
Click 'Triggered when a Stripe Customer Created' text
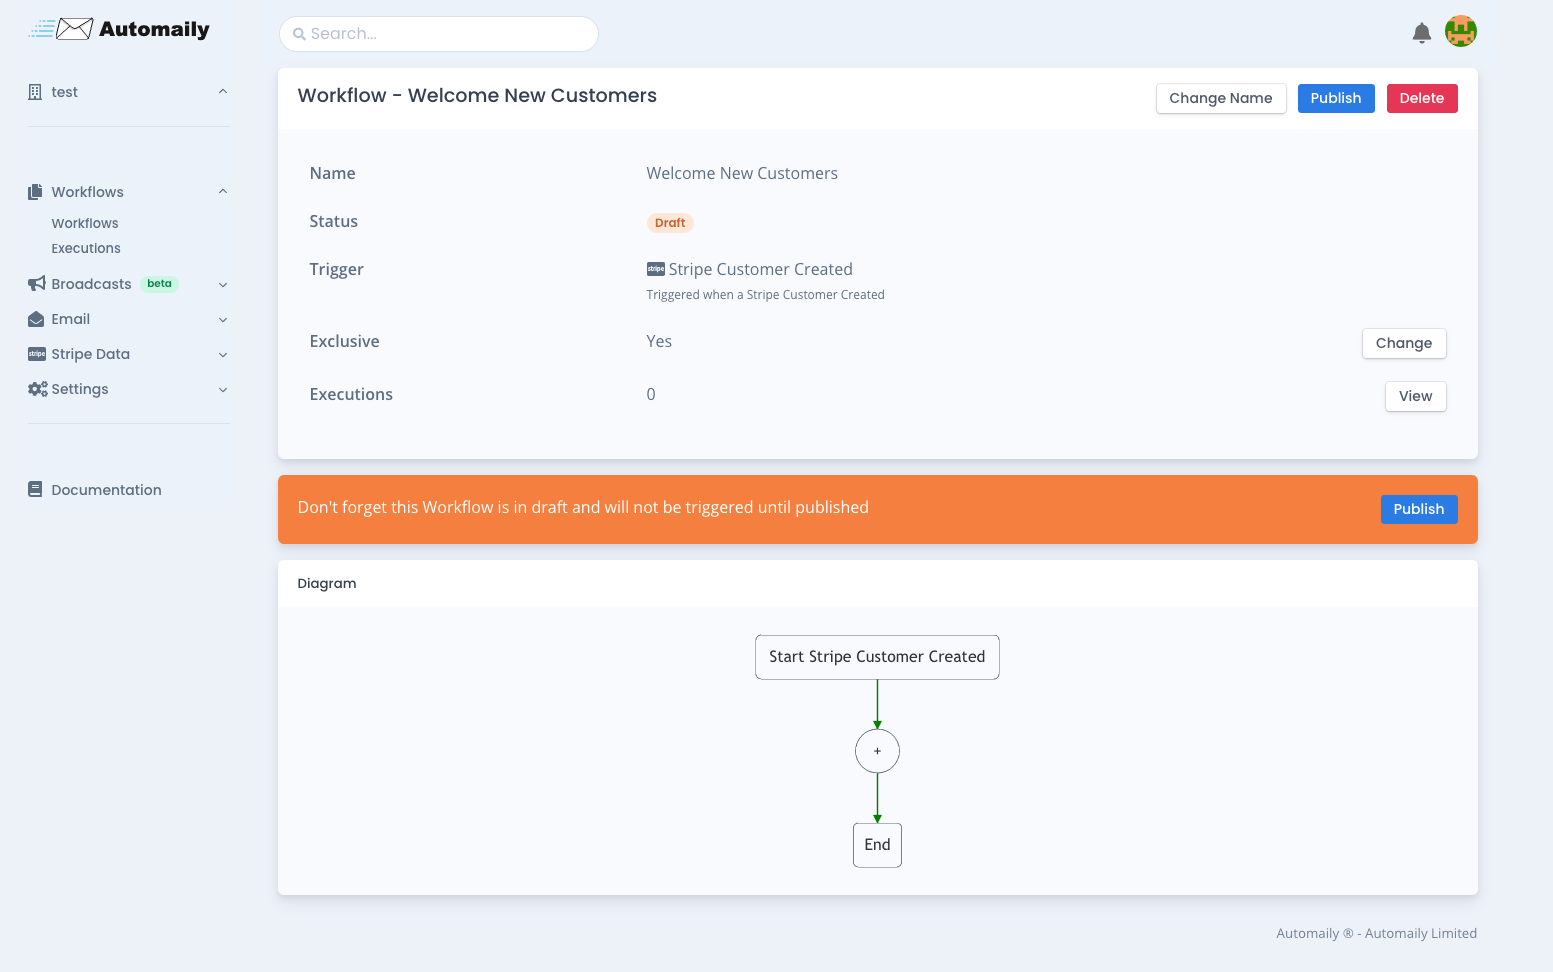765,295
